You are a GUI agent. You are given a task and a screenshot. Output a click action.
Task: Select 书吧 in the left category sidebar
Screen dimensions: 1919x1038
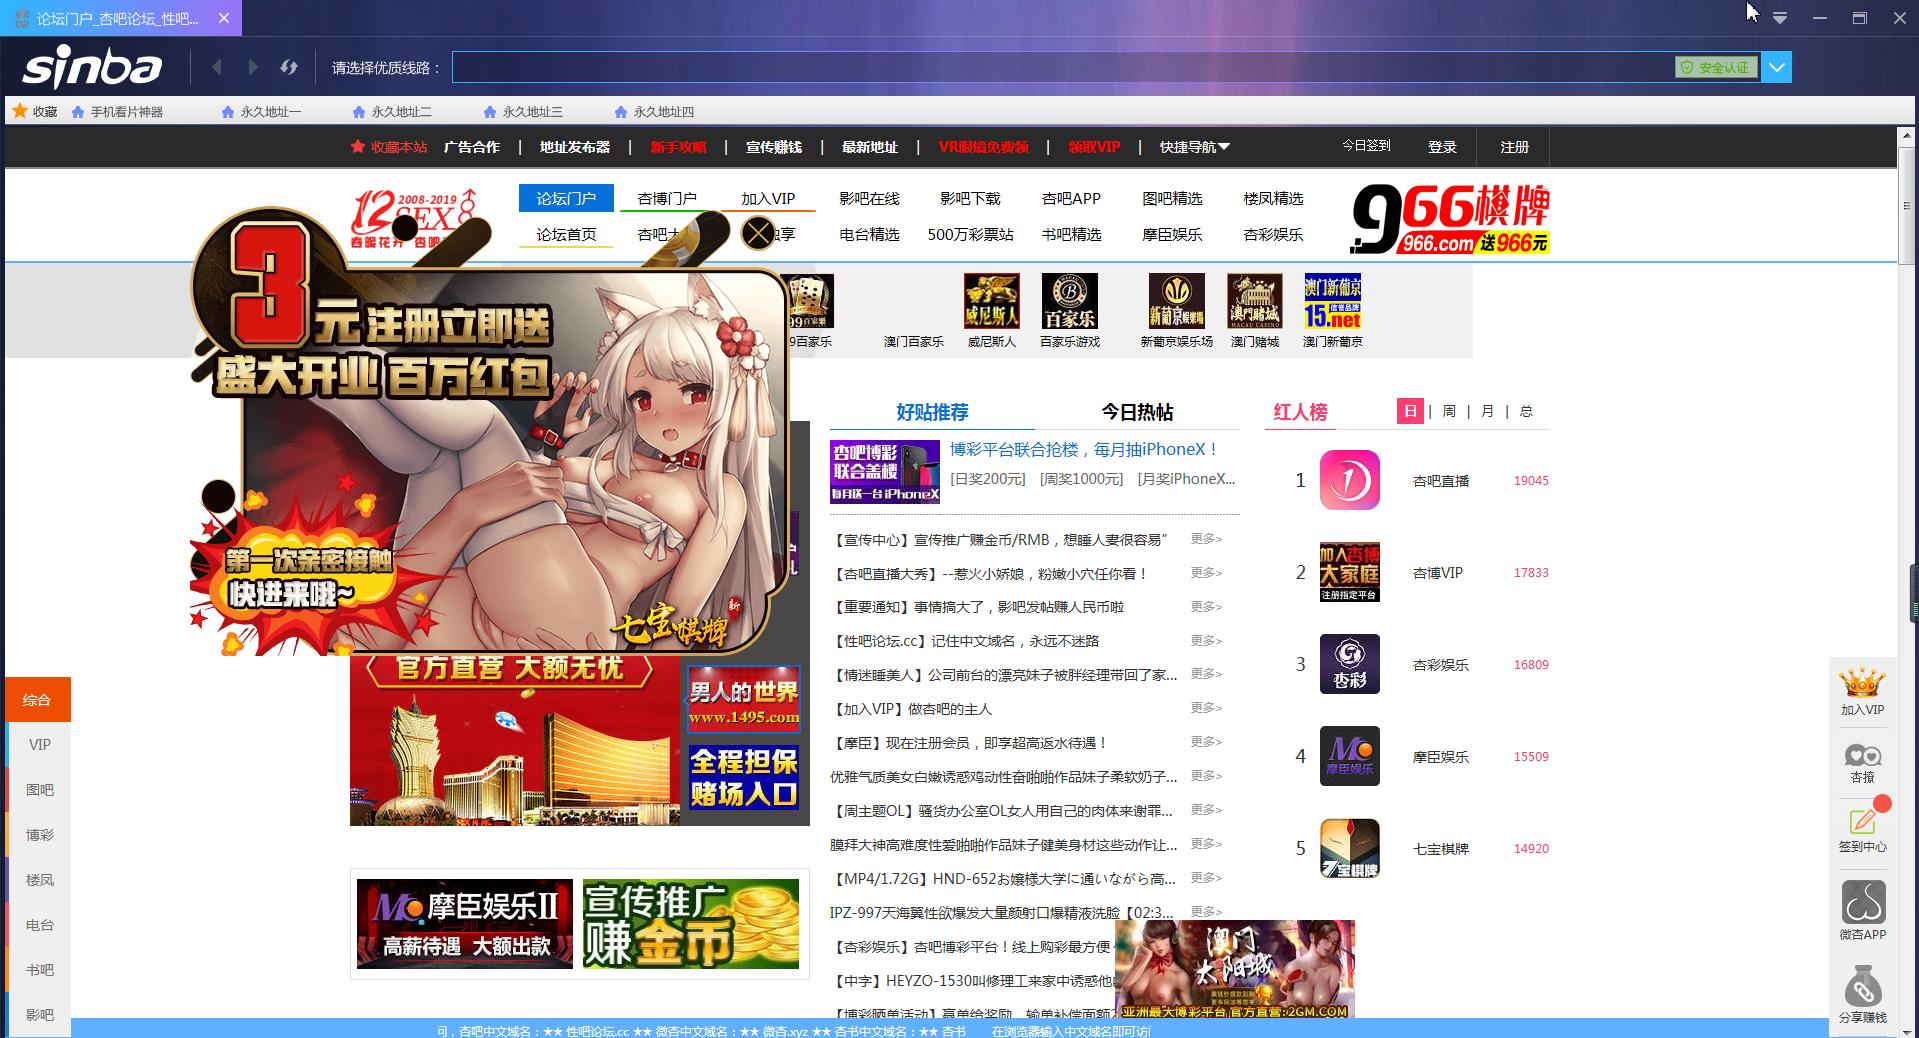coord(38,970)
